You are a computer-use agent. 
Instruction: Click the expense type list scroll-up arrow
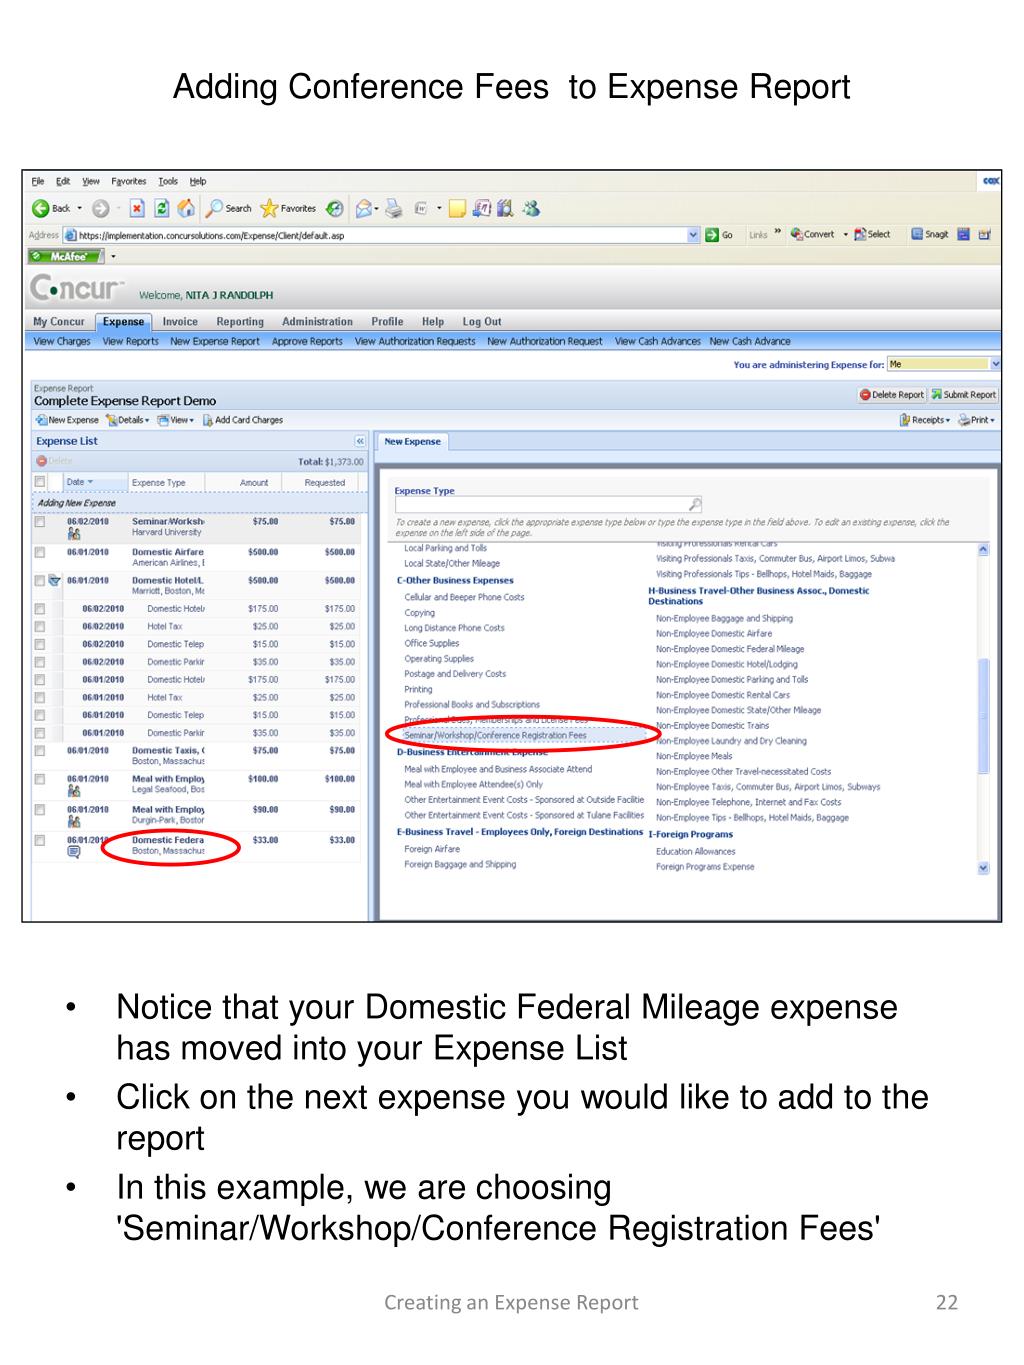click(983, 549)
